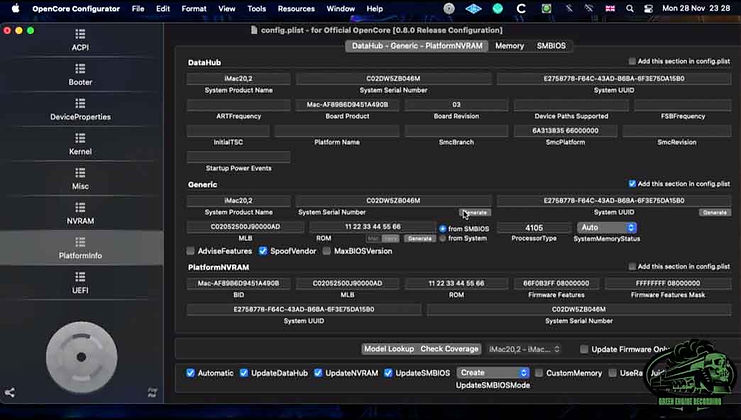The width and height of the screenshot is (741, 420).
Task: Uncheck the SpoofVendor checkbox
Action: pyautogui.click(x=263, y=251)
